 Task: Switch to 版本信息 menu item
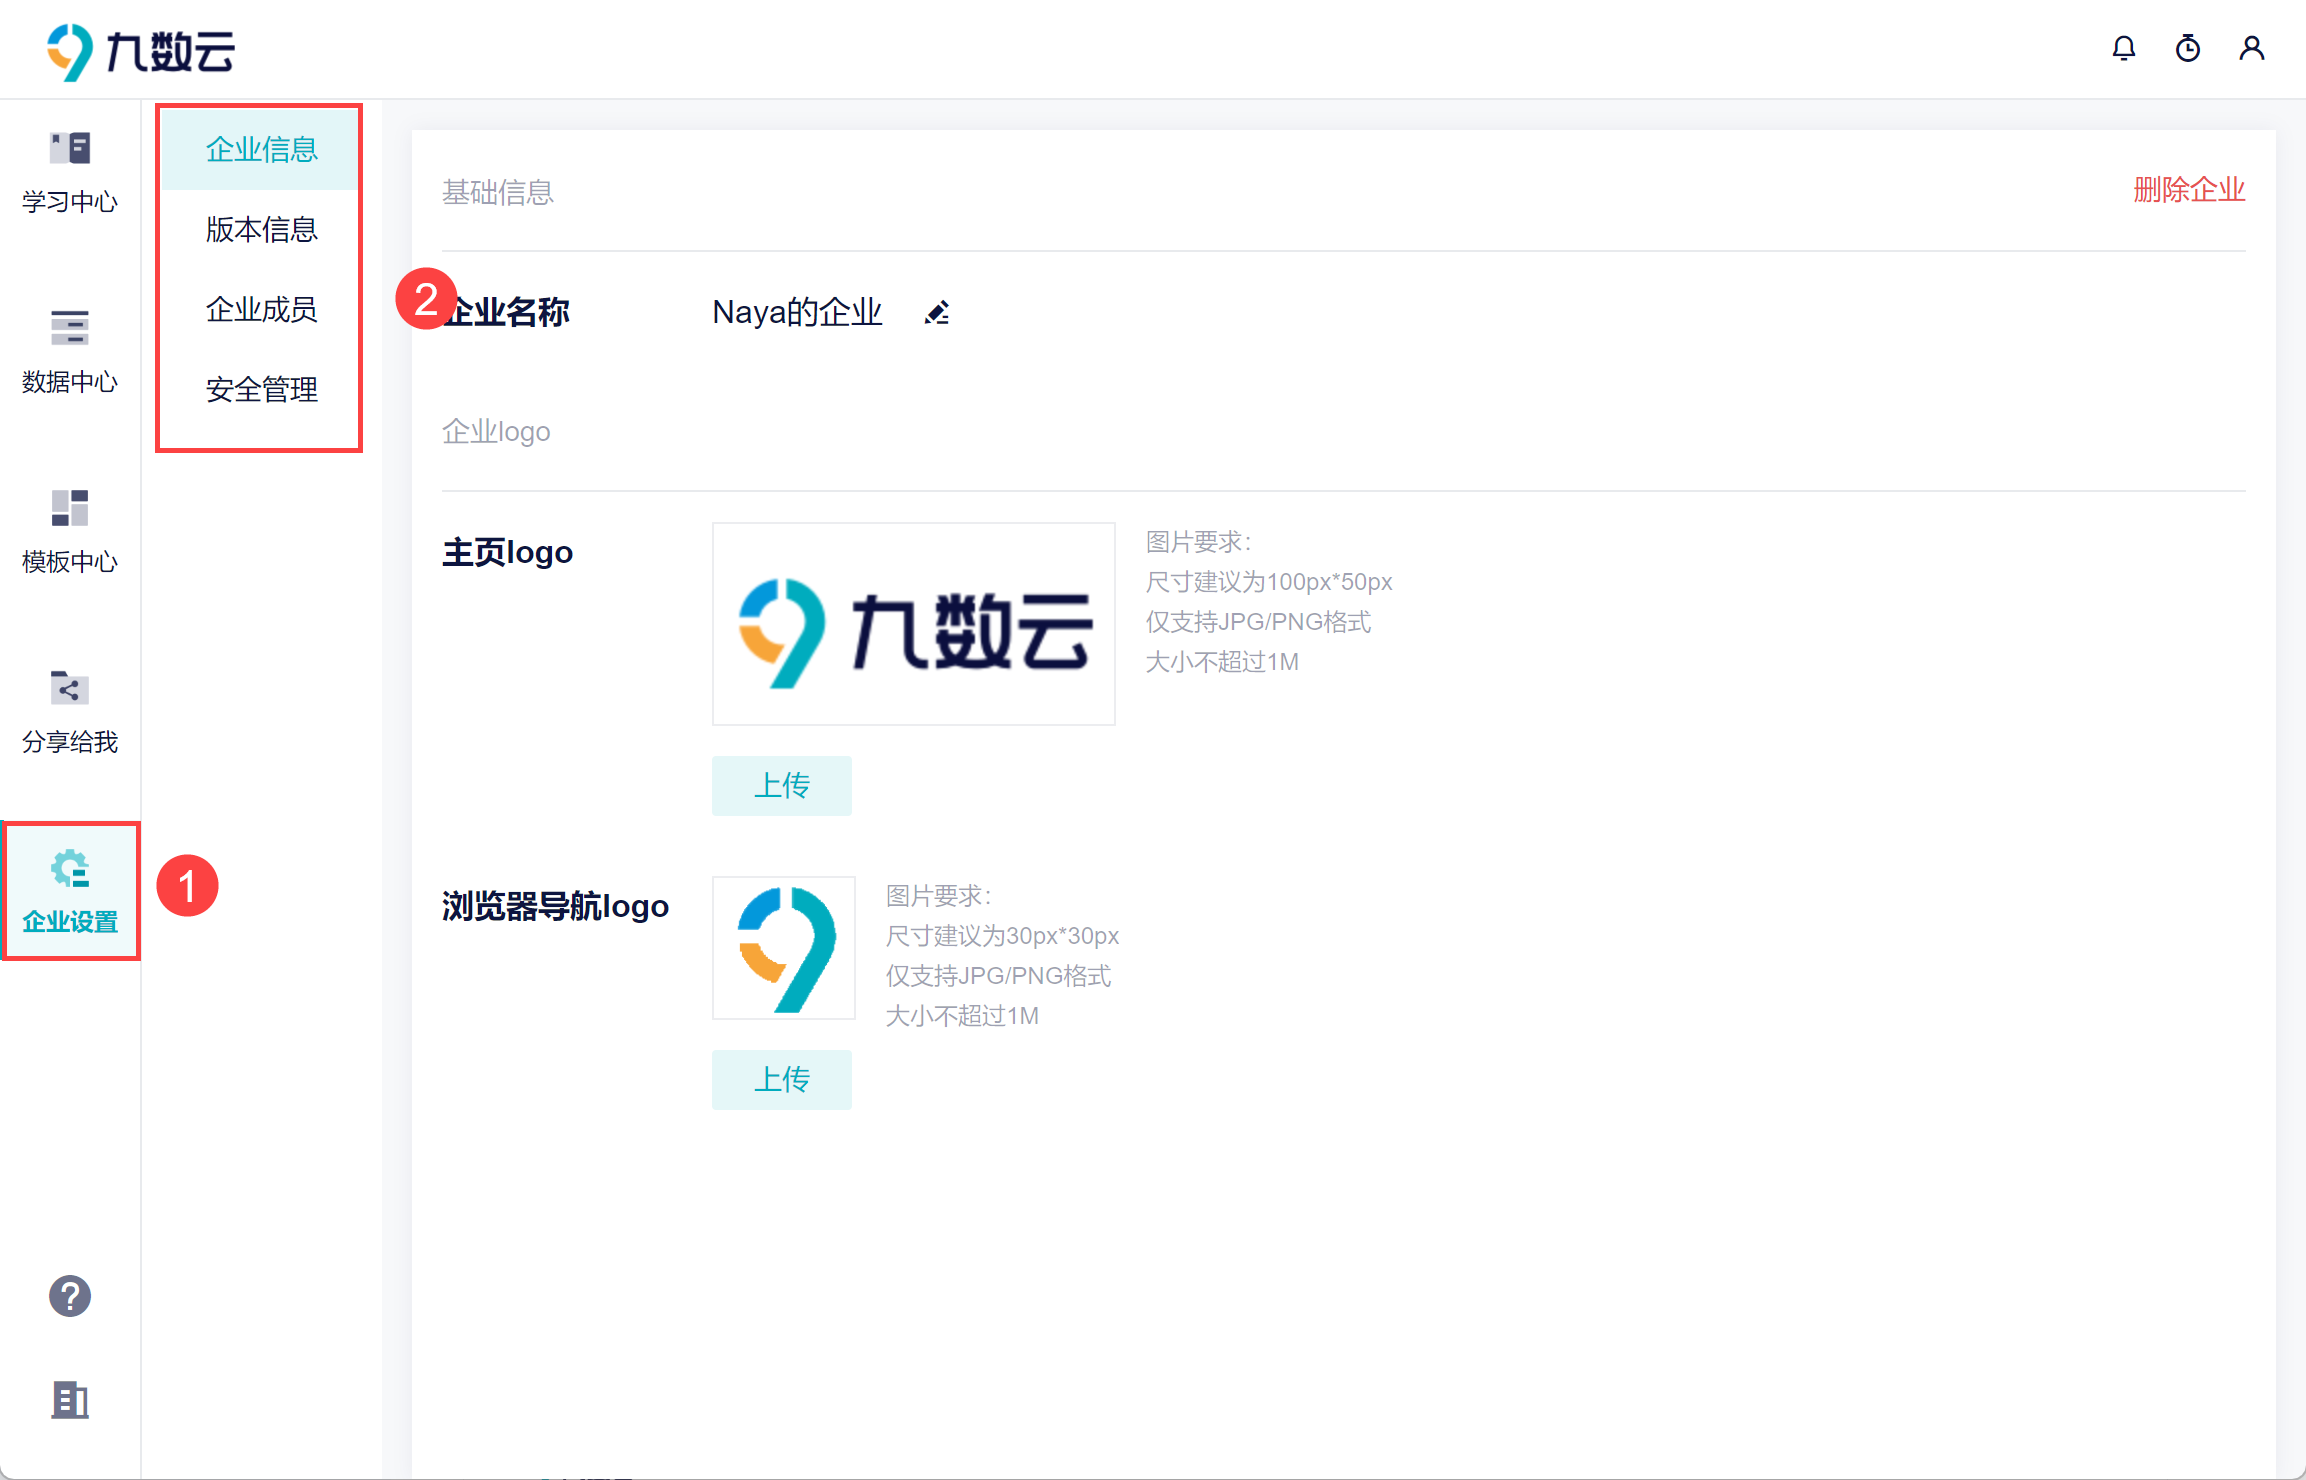(261, 229)
